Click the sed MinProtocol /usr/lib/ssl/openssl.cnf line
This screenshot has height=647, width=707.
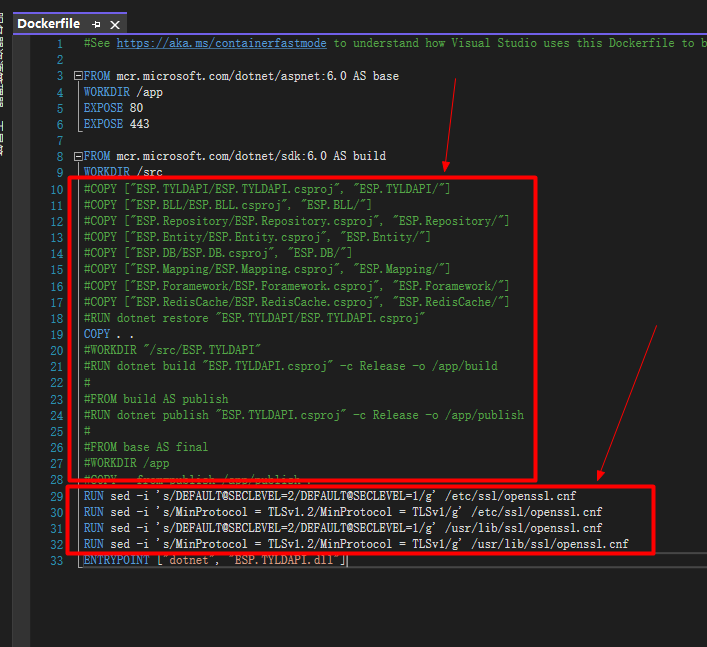point(356,544)
